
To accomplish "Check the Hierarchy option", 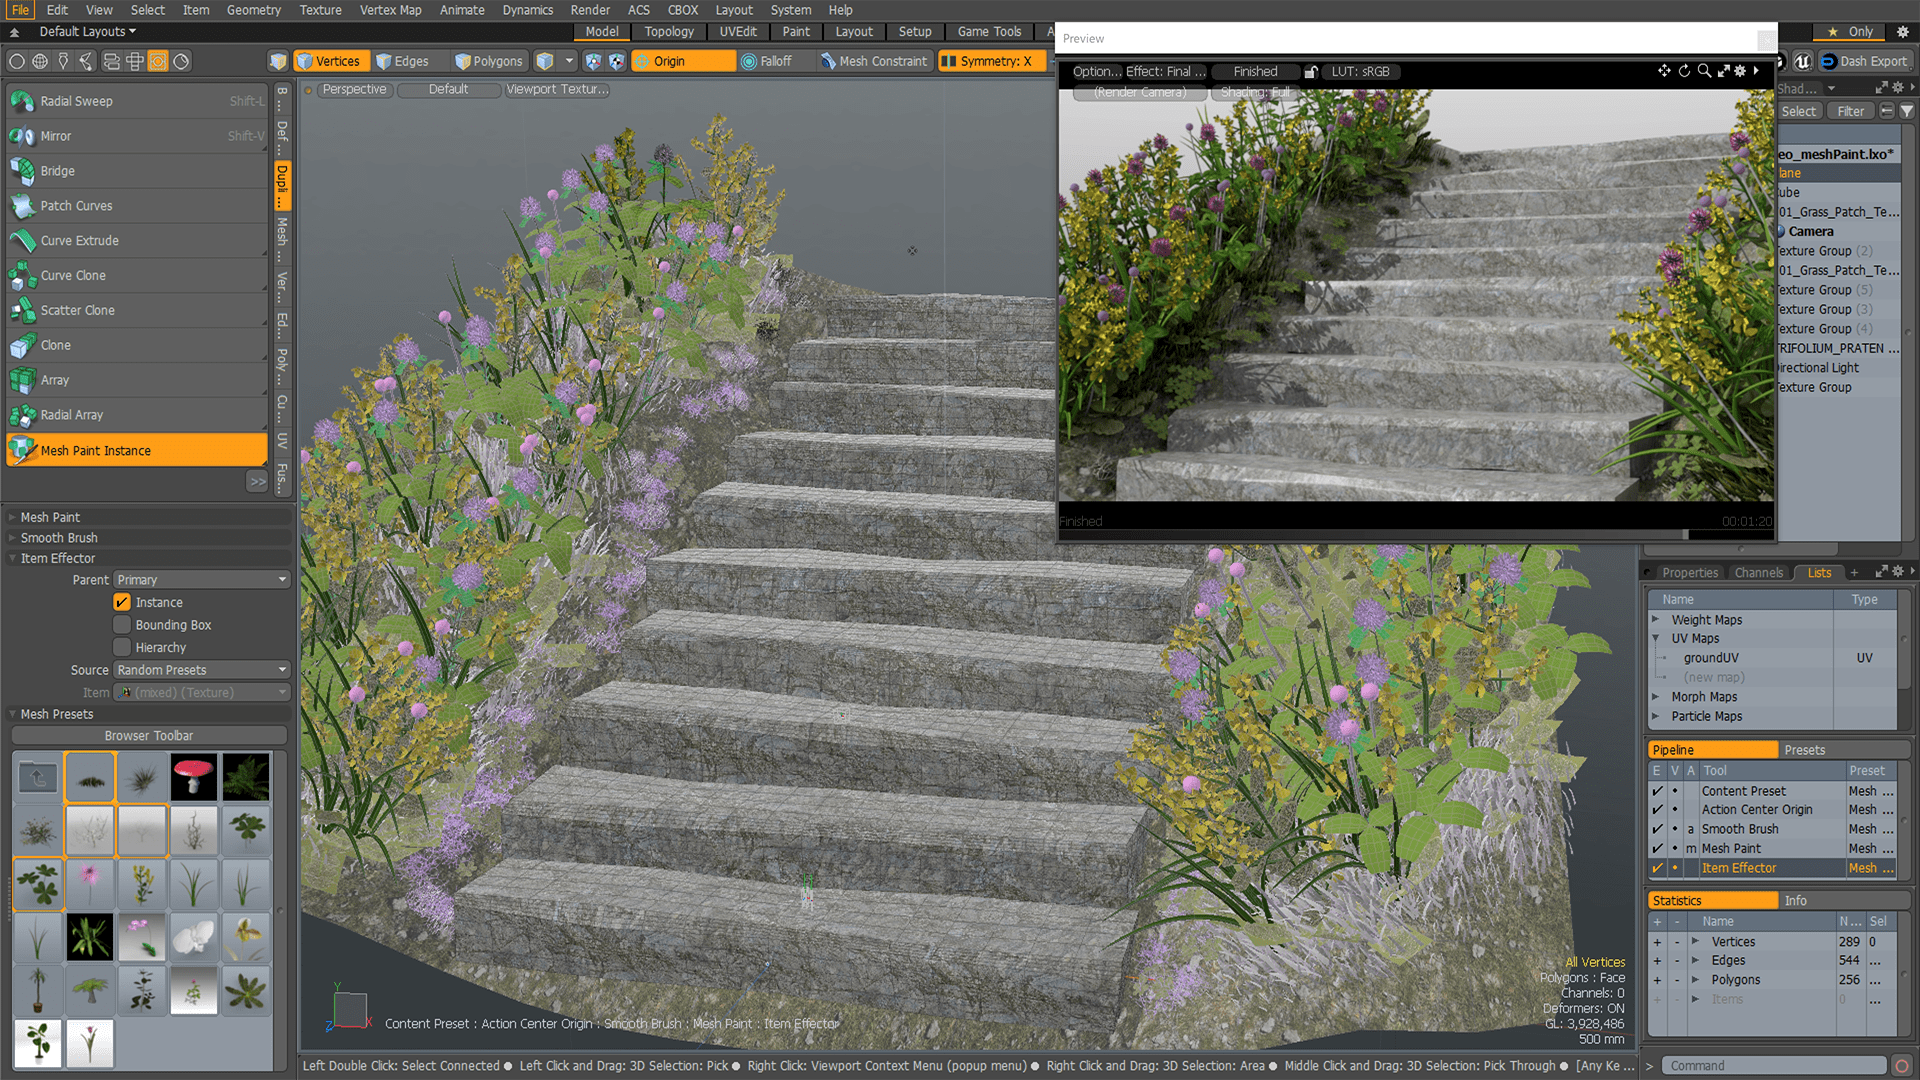I will click(122, 647).
